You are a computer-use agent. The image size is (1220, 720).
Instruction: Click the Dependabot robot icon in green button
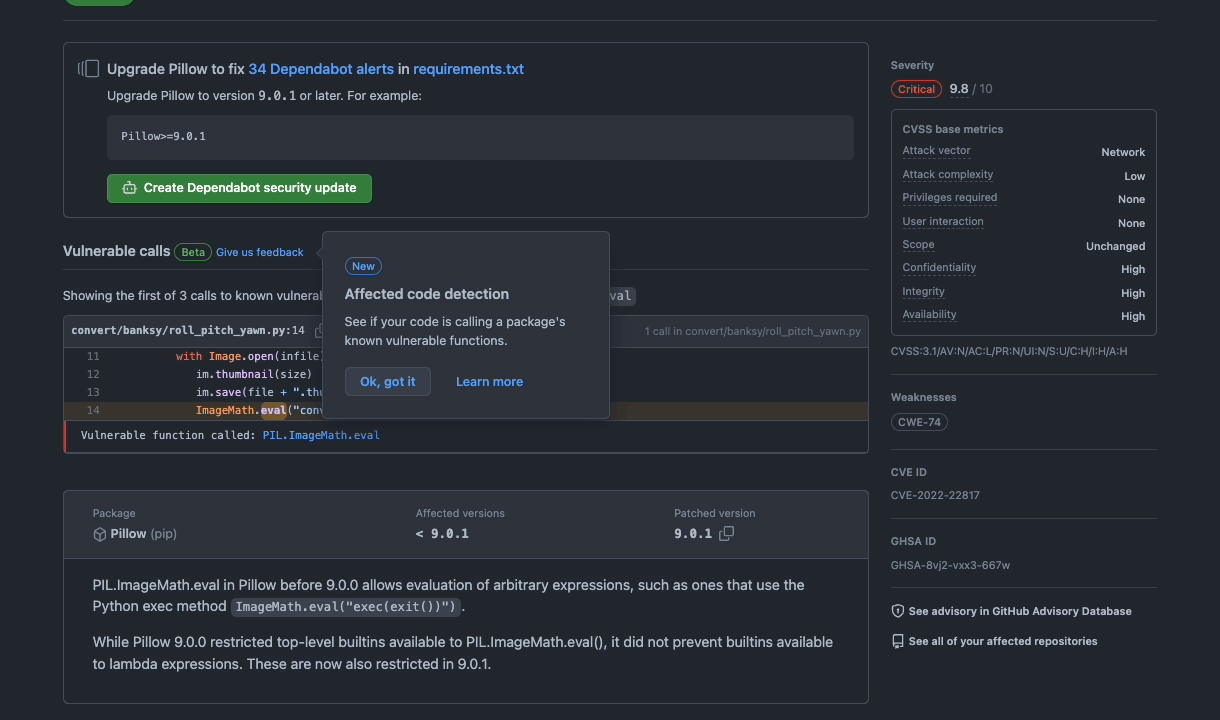[129, 188]
